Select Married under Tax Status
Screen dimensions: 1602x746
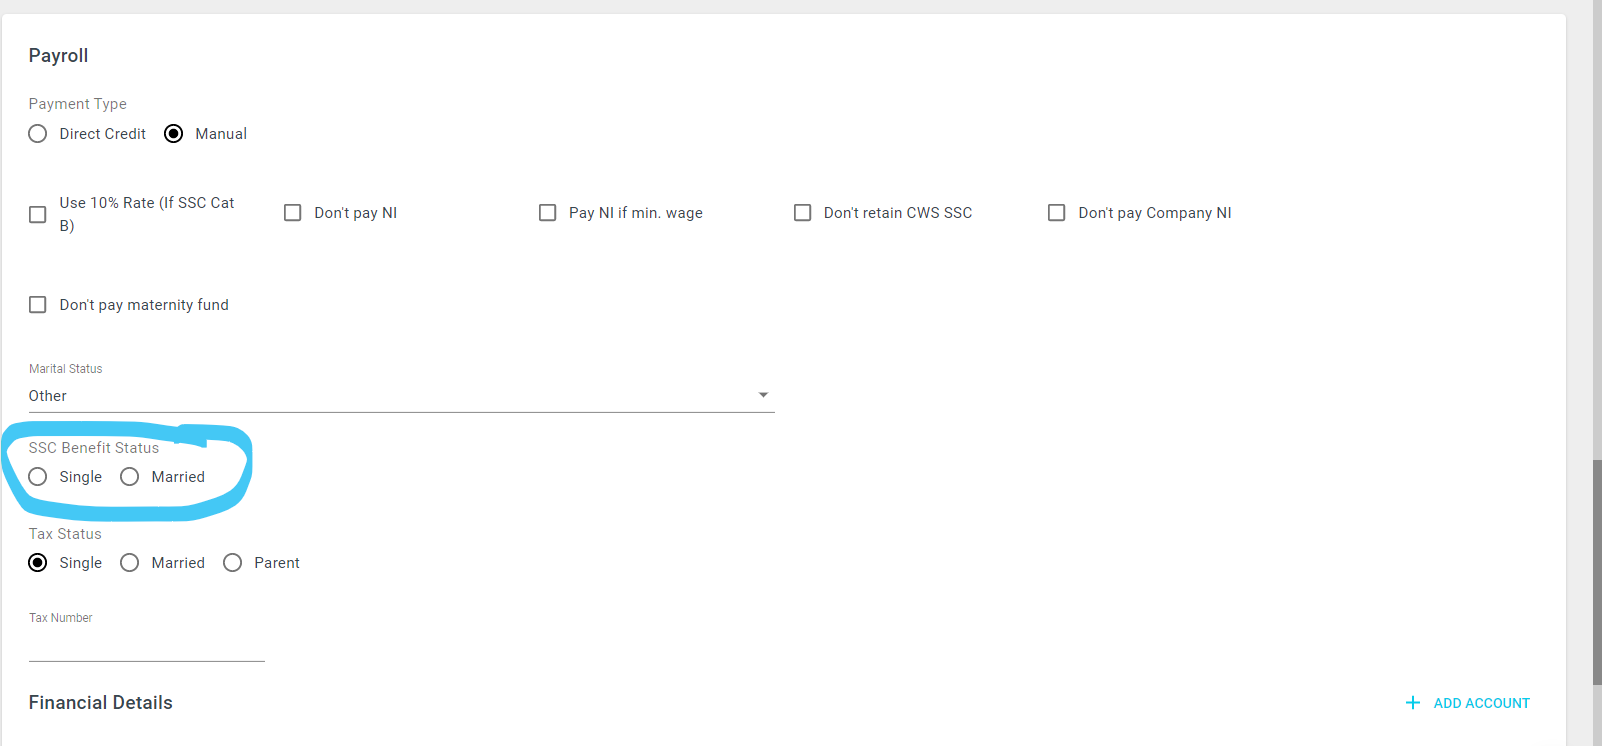(x=130, y=563)
